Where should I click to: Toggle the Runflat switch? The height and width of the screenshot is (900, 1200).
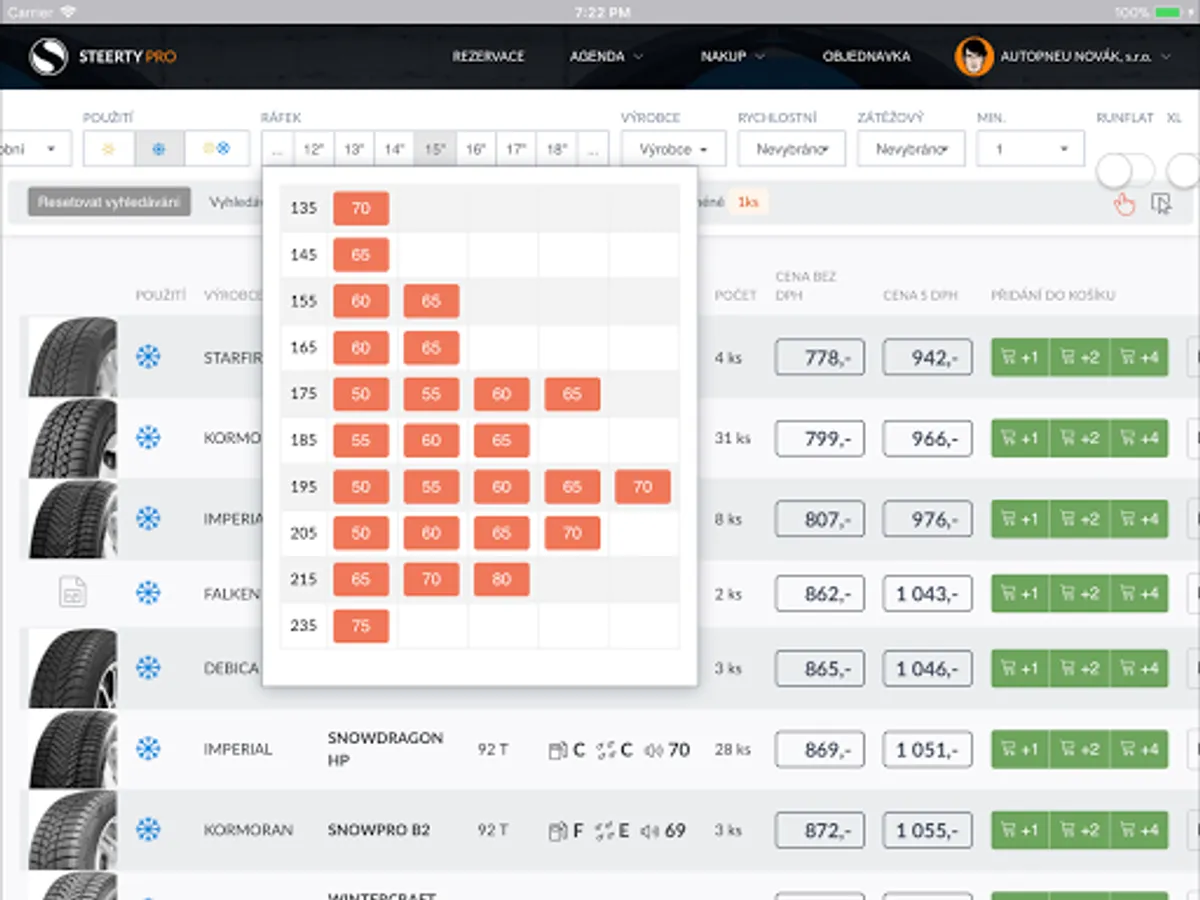point(1125,170)
